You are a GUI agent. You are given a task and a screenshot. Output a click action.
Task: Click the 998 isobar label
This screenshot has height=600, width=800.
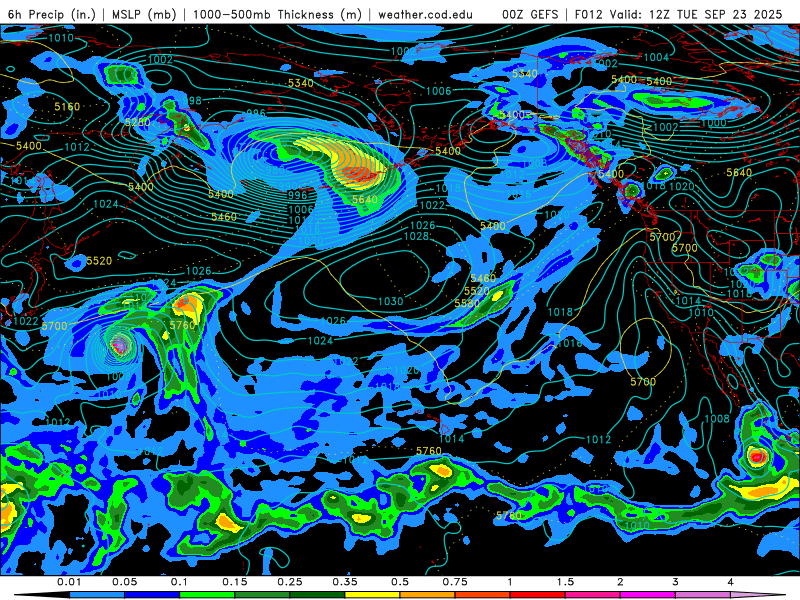[194, 101]
